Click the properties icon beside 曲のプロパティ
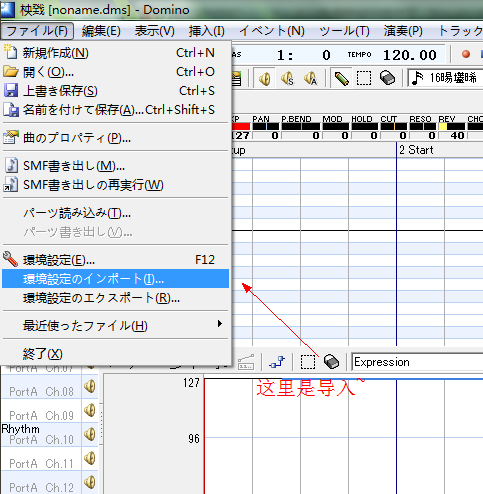483x494 pixels. [x=11, y=137]
